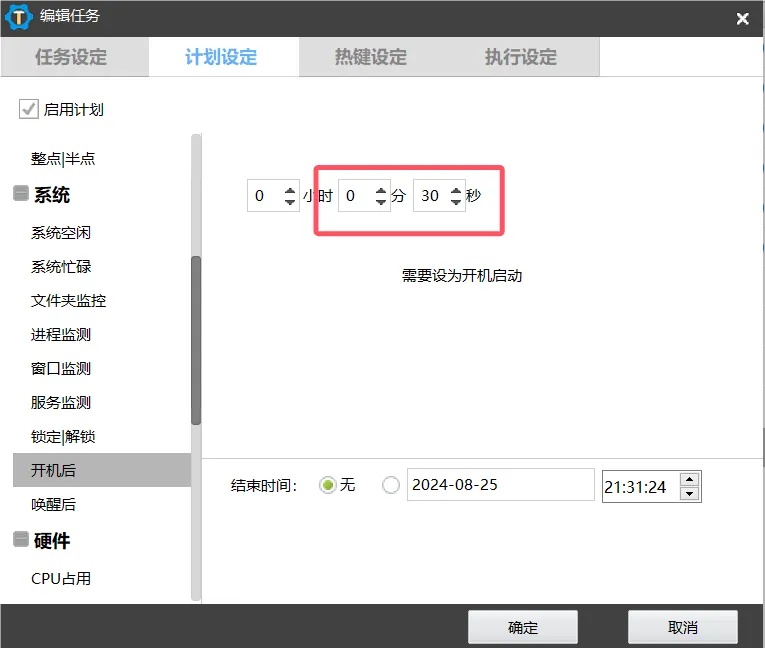Toggle the 启用计划 checkbox

tap(28, 109)
